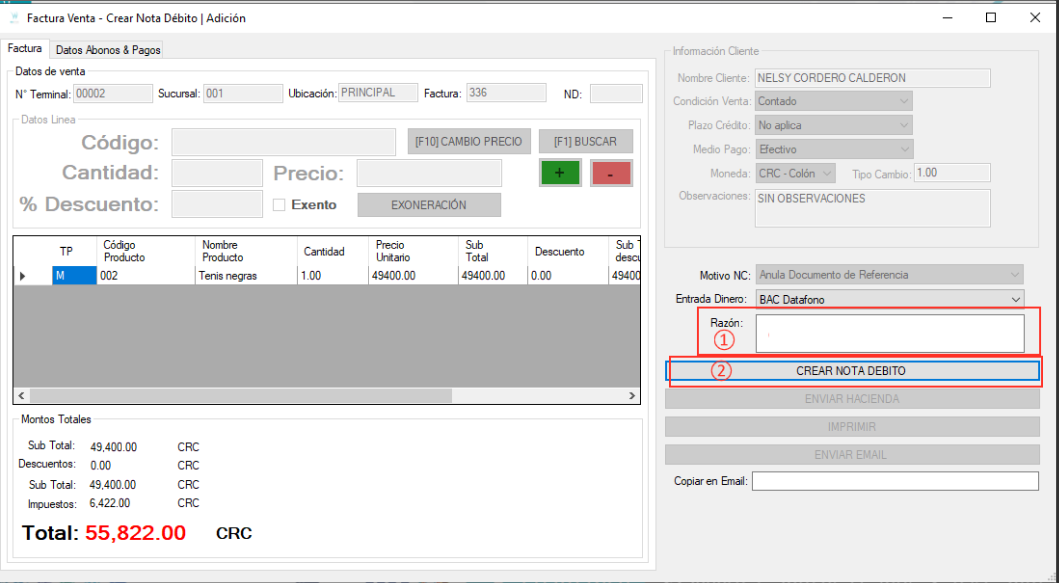1059x583 pixels.
Task: Open the Condición Venta dropdown
Action: pos(833,101)
